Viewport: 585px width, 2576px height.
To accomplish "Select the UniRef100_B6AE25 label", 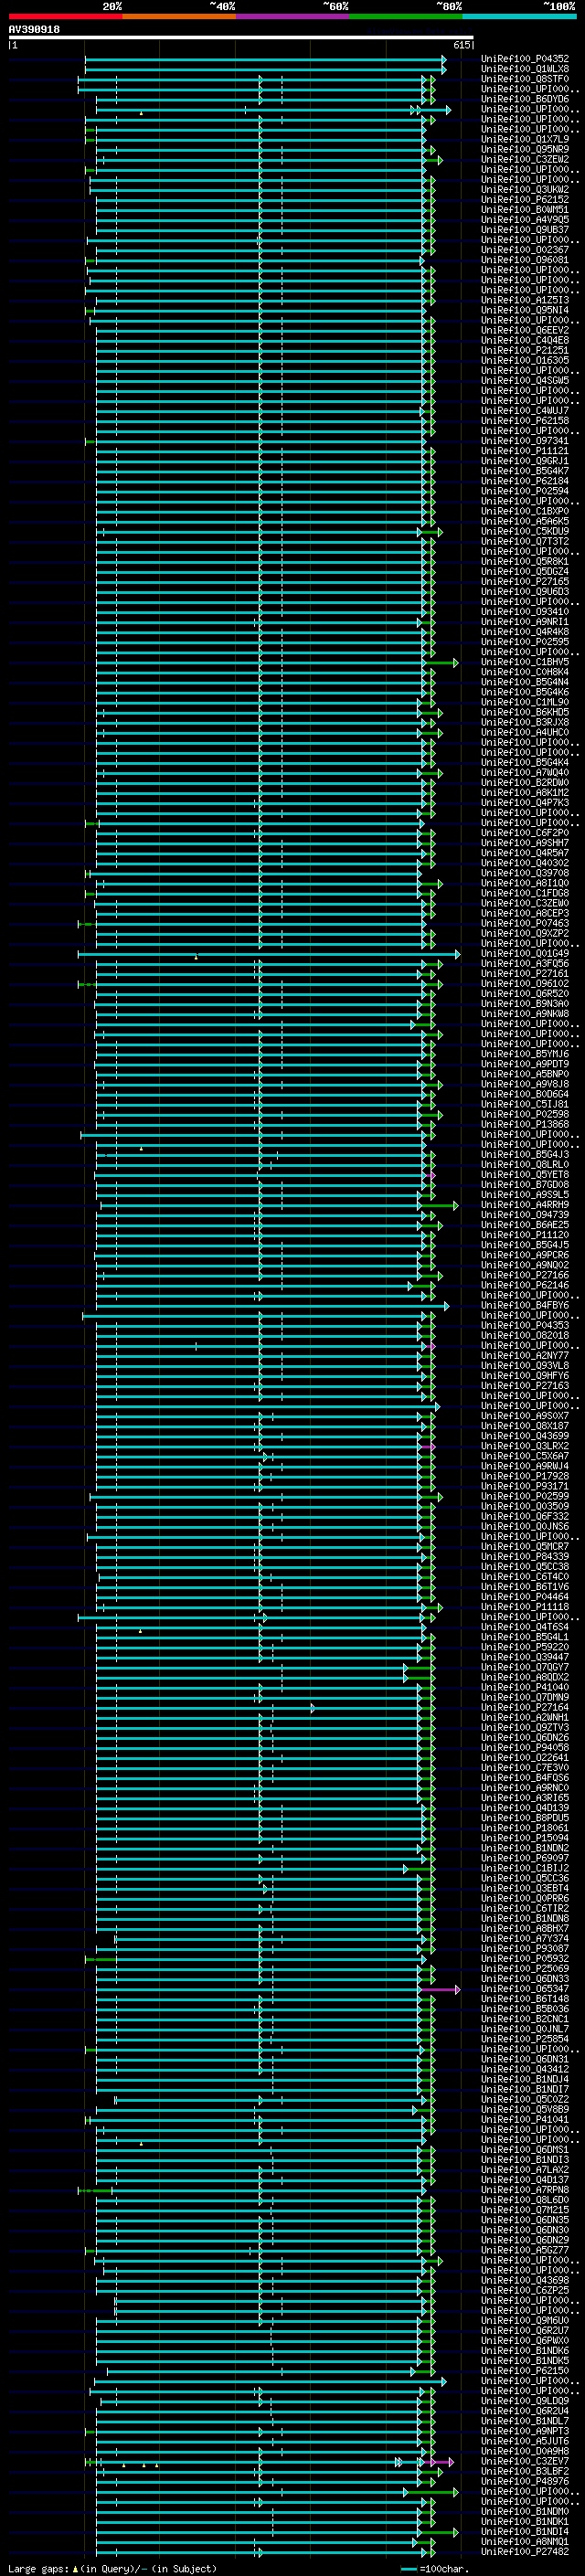I will tap(525, 1225).
